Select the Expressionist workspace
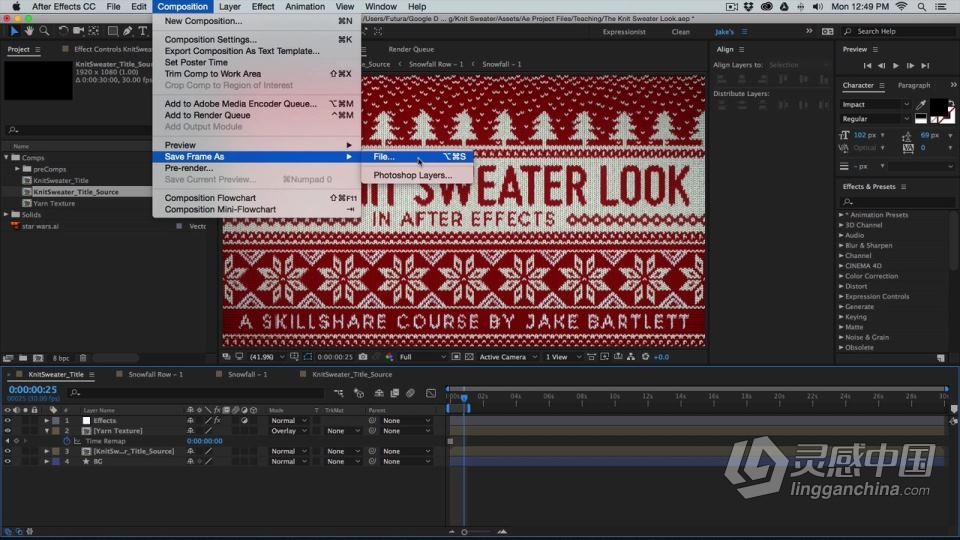Viewport: 960px width, 540px height. click(x=624, y=32)
